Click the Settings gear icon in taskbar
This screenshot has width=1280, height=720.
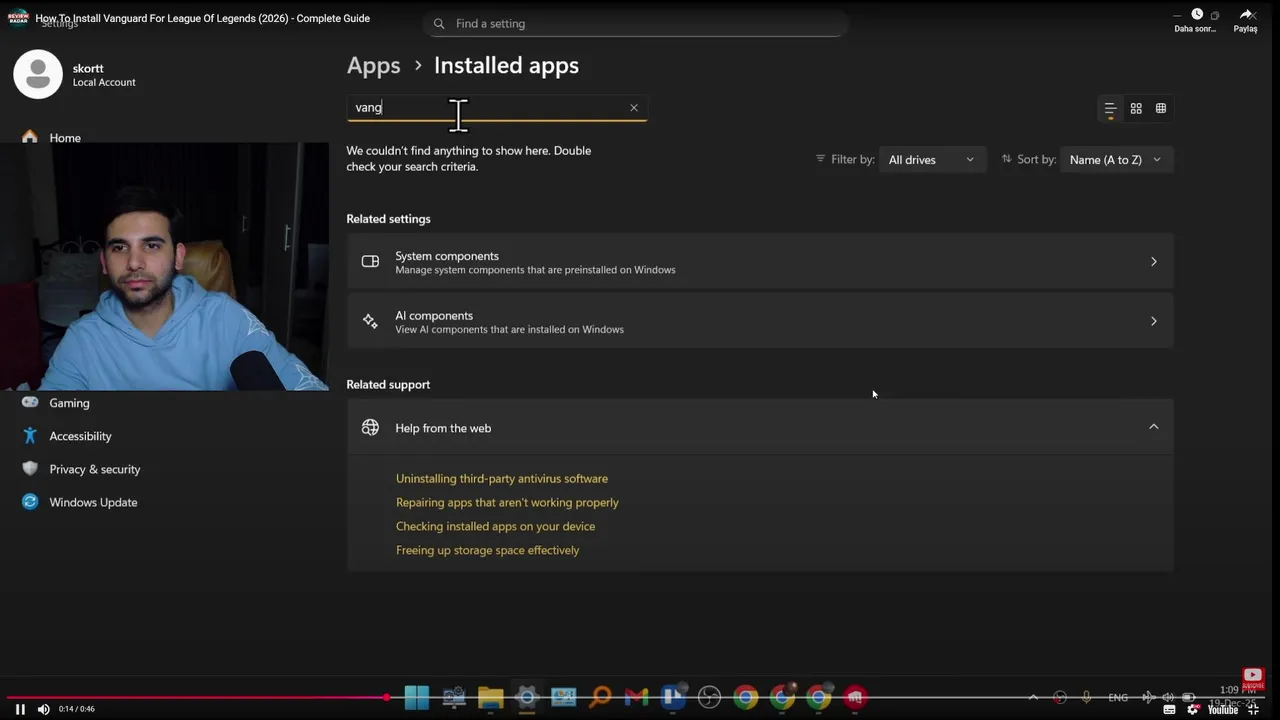(x=527, y=697)
